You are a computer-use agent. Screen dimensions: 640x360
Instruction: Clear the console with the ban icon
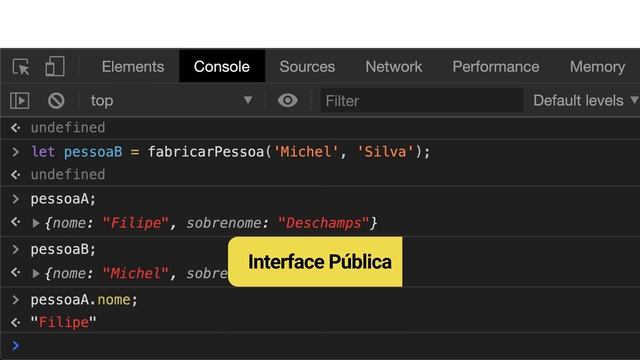(56, 100)
